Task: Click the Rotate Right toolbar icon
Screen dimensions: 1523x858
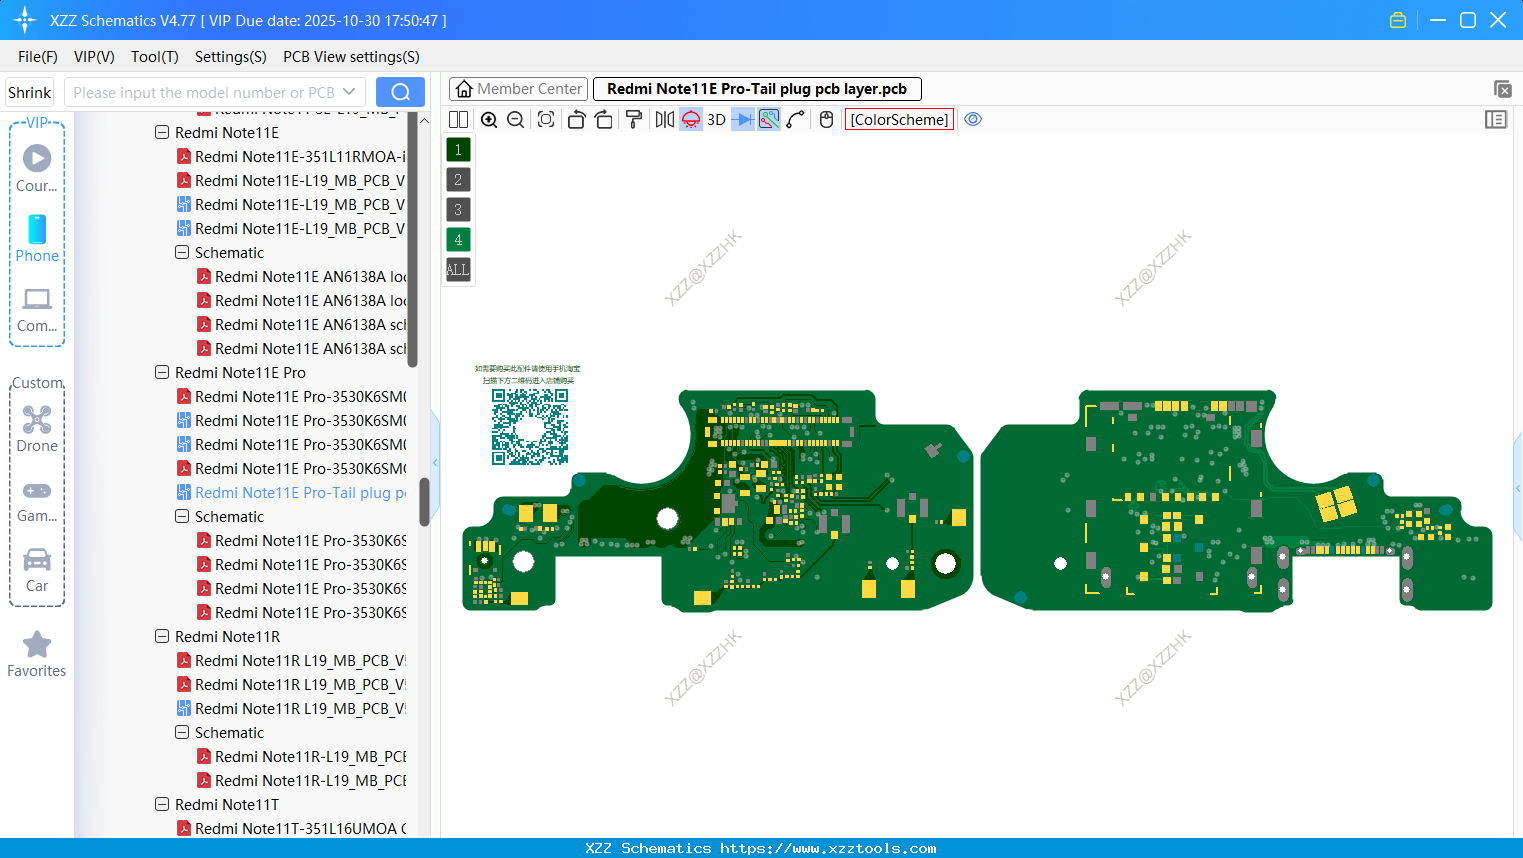Action: [603, 119]
